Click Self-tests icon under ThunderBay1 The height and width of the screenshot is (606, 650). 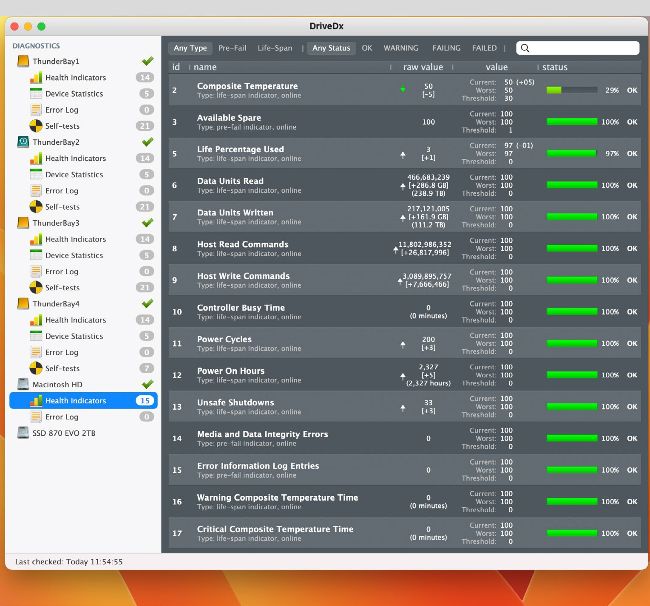click(x=36, y=126)
